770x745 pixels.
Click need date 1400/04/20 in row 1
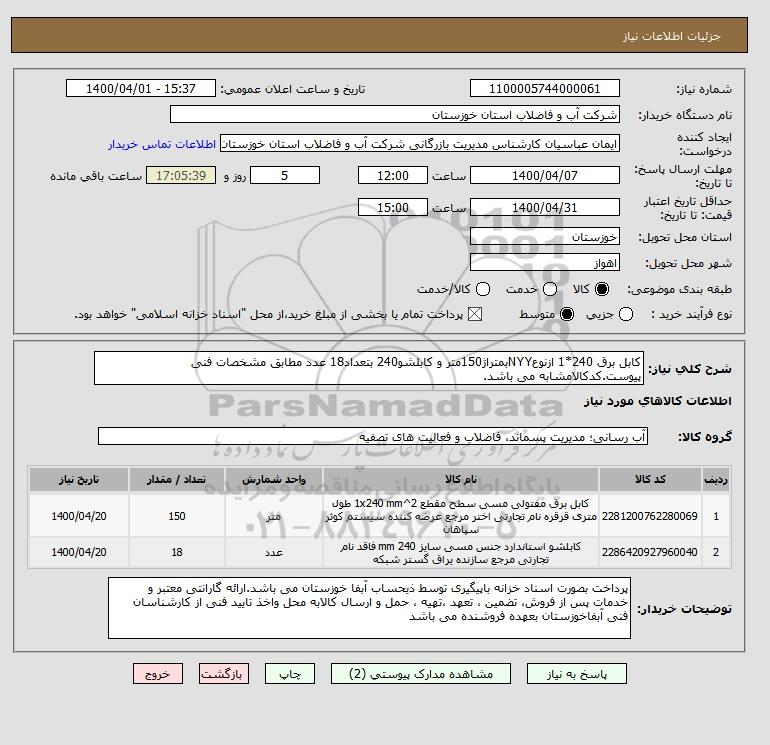(x=79, y=516)
